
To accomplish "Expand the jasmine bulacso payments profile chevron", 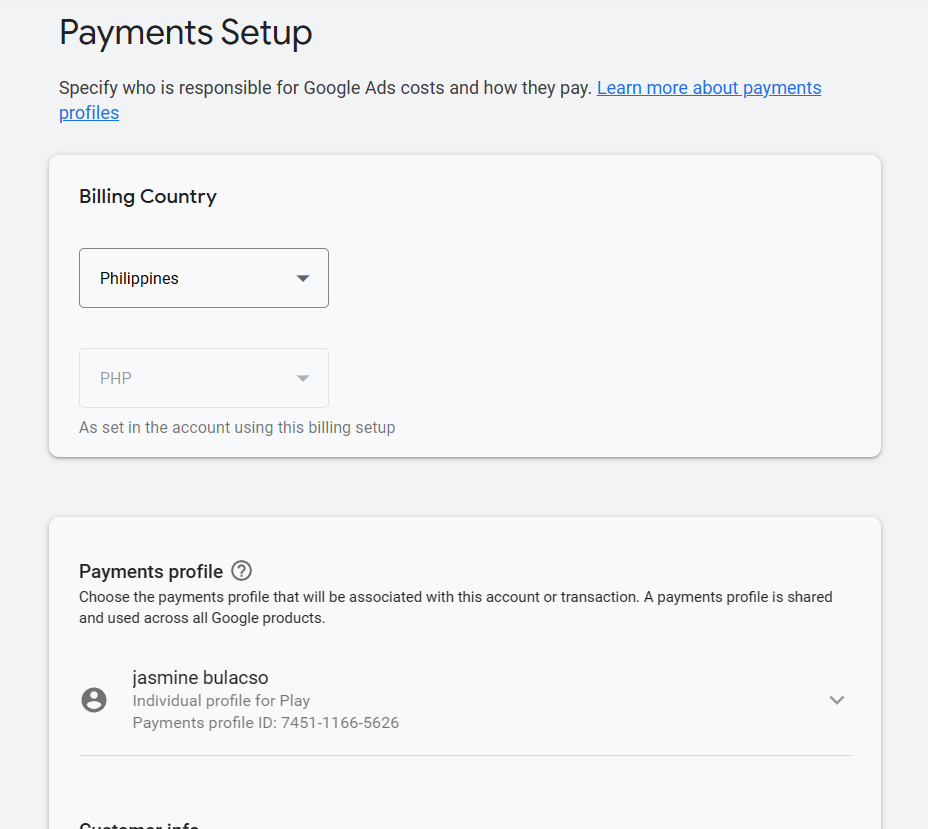I will [836, 701].
